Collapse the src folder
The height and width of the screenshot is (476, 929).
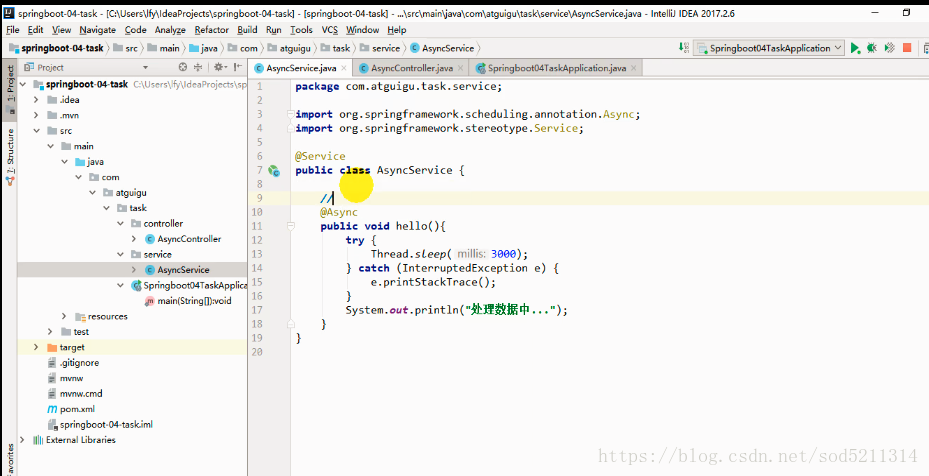point(36,130)
